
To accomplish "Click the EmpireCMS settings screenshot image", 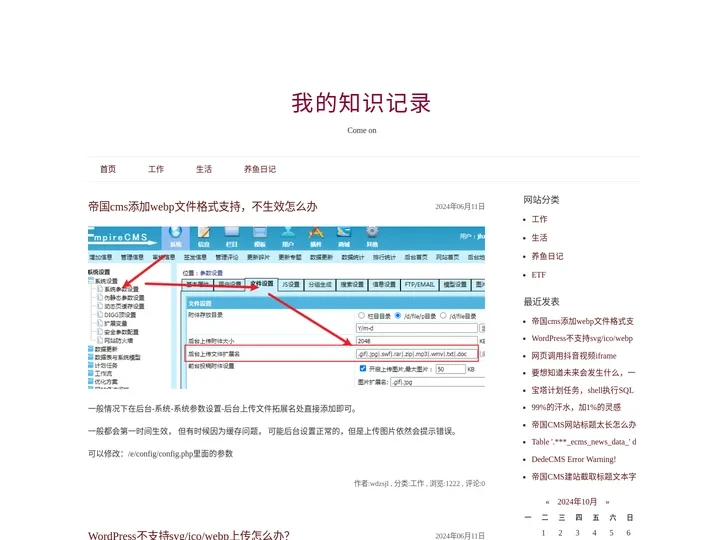I will tap(286, 307).
